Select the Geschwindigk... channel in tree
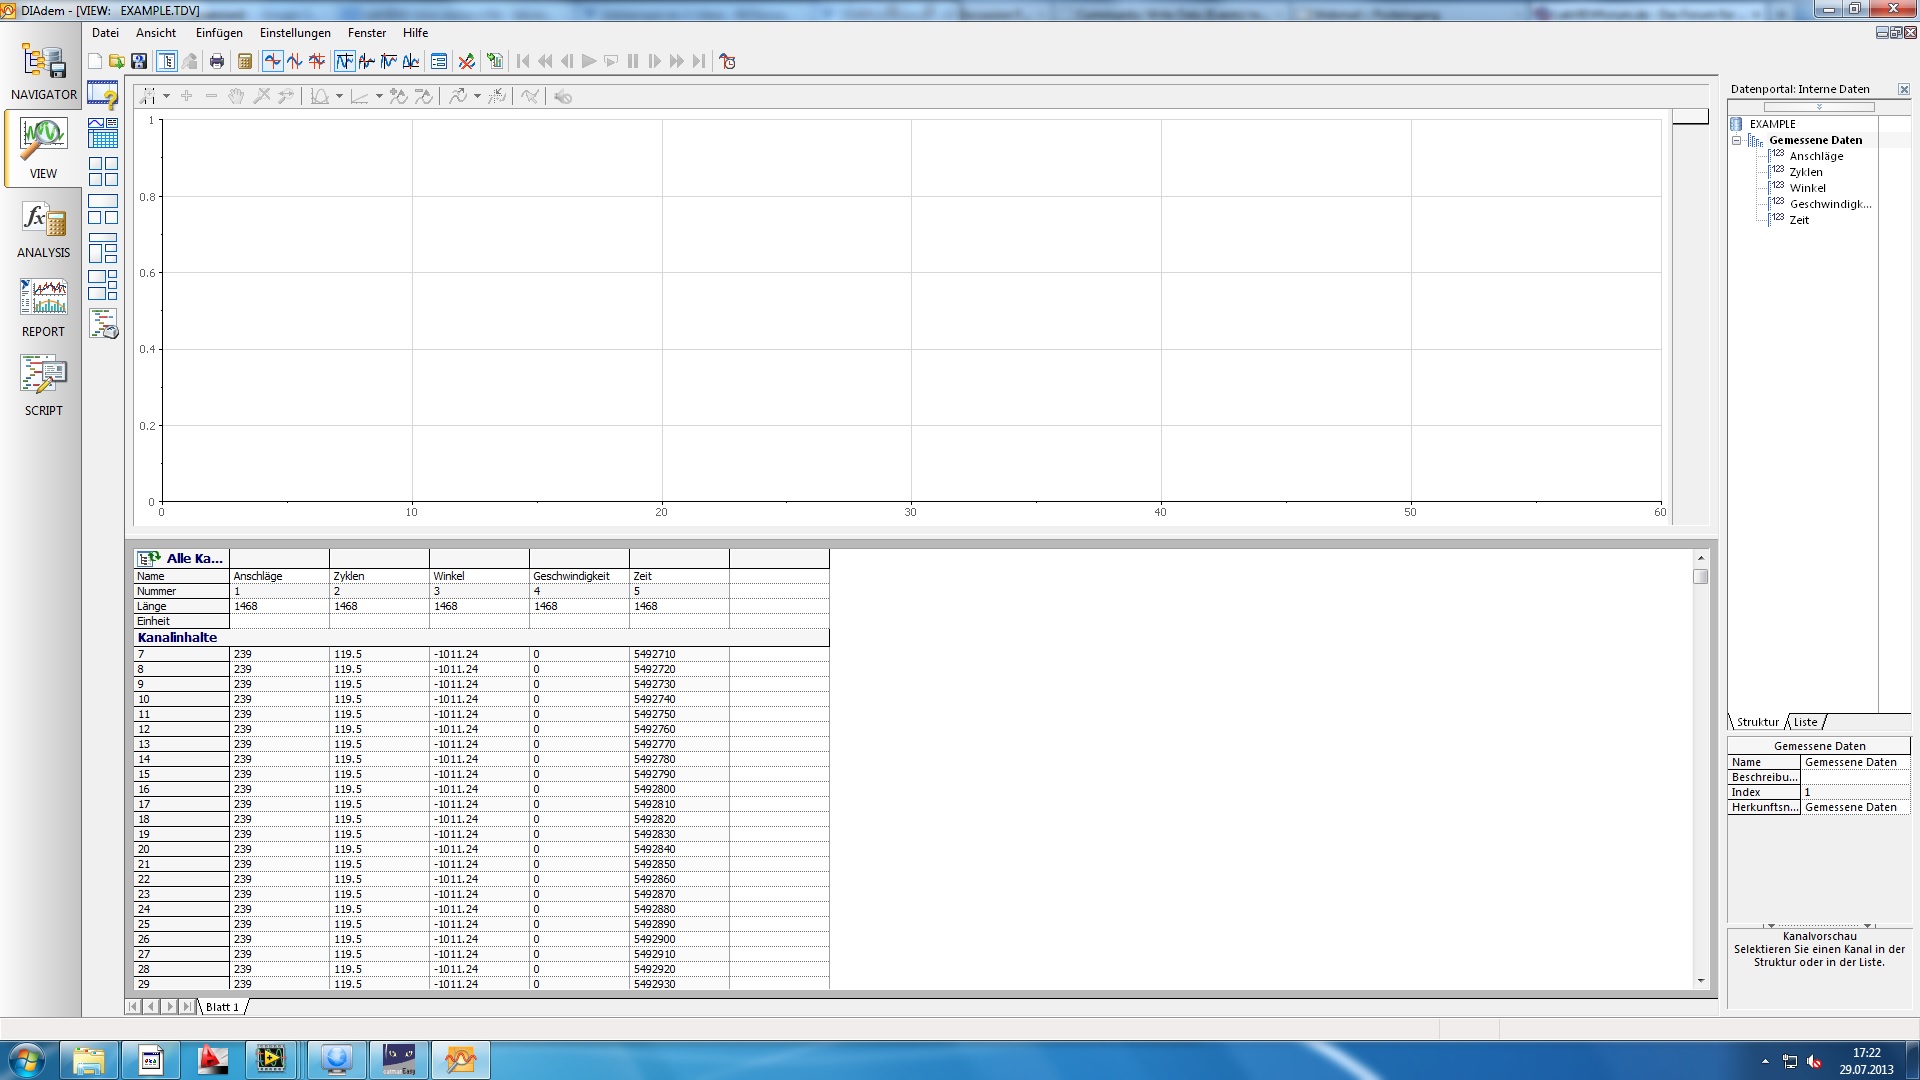 coord(1829,204)
